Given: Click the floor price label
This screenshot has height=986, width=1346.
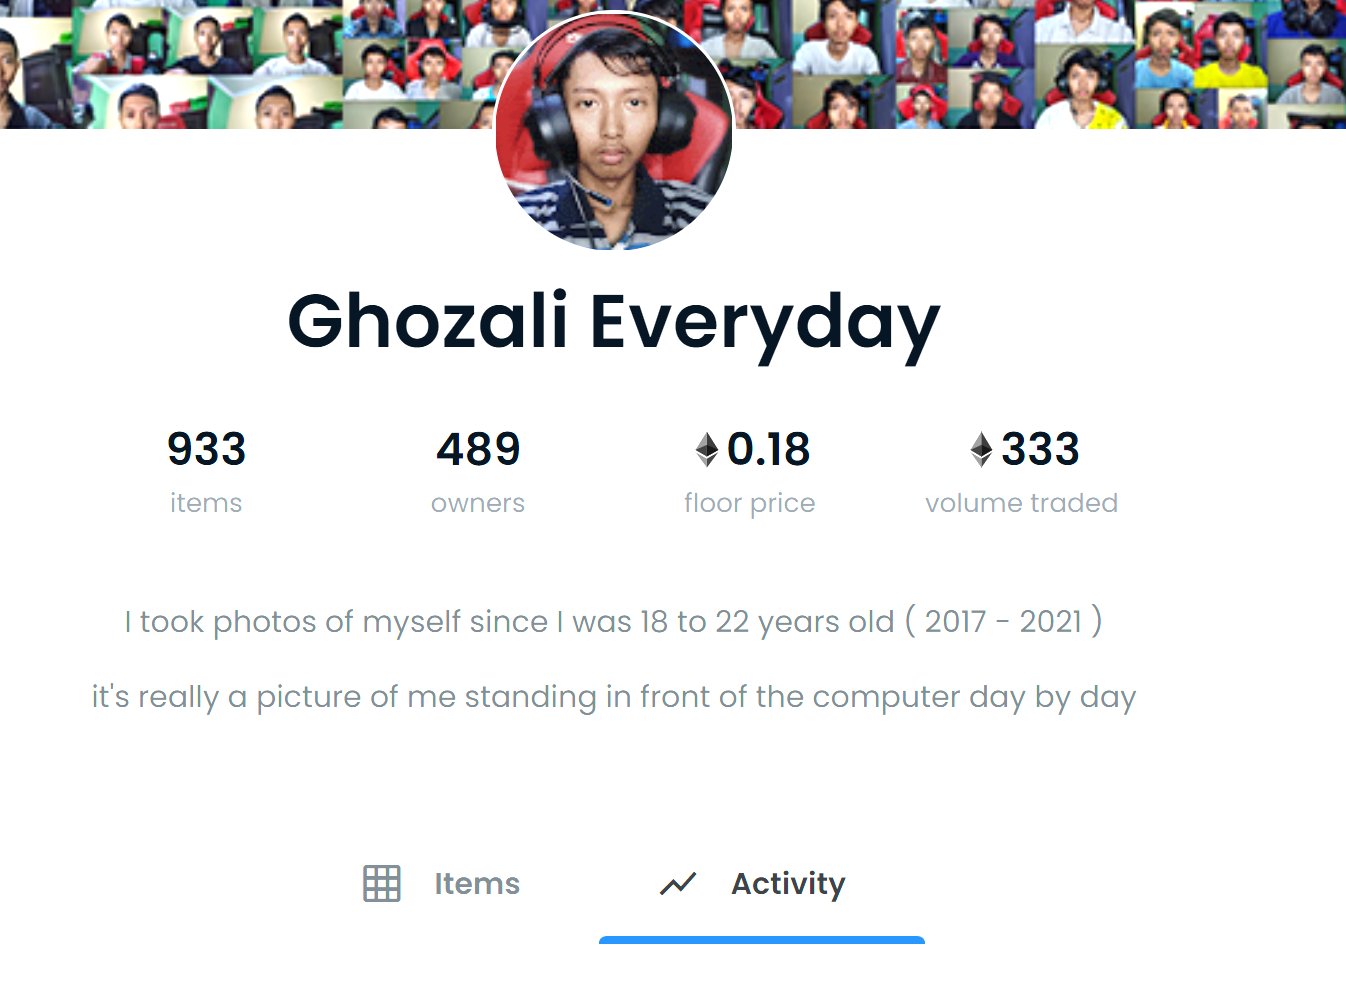Looking at the screenshot, I should [x=750, y=503].
